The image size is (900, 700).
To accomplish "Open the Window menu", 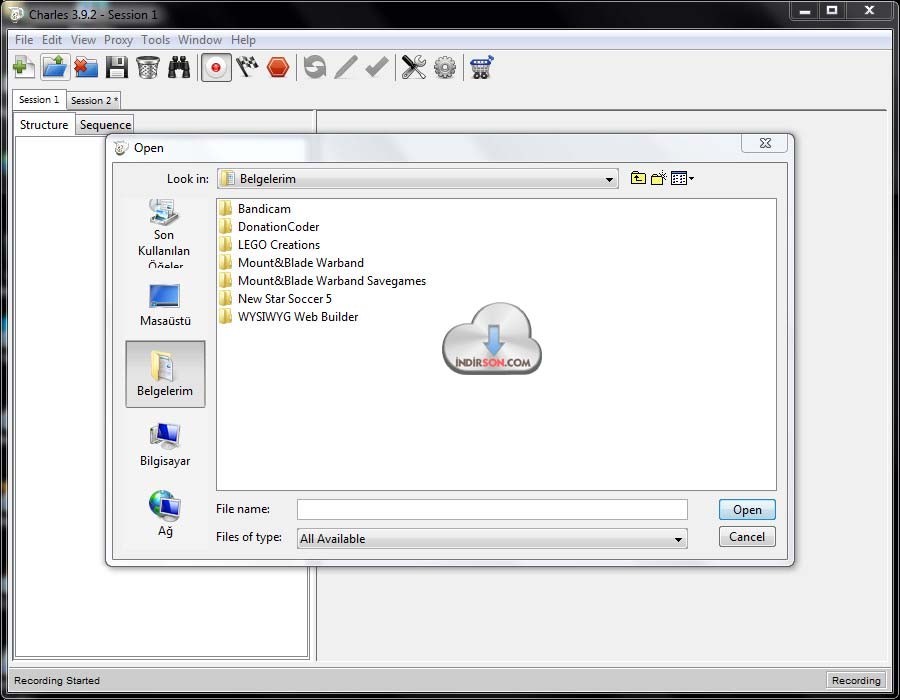I will (200, 40).
